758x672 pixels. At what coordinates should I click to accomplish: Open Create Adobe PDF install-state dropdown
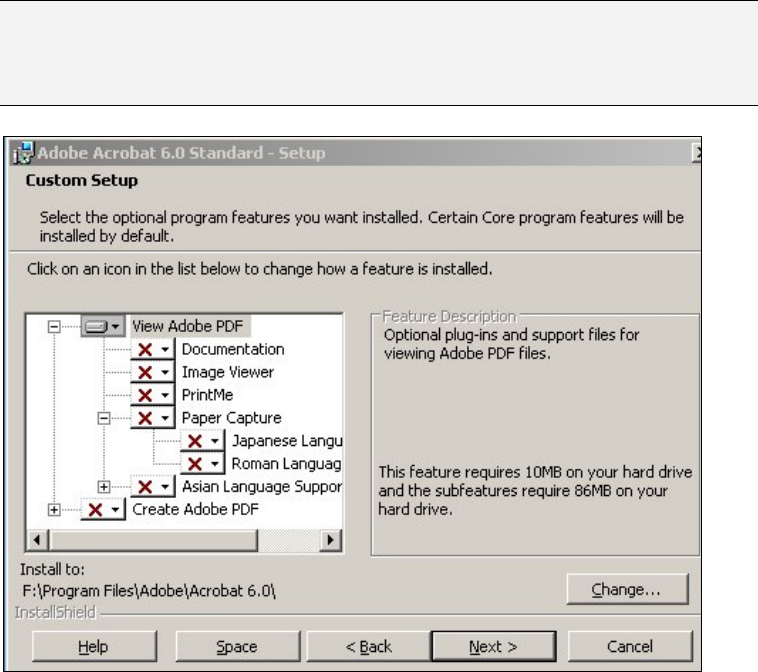102,510
